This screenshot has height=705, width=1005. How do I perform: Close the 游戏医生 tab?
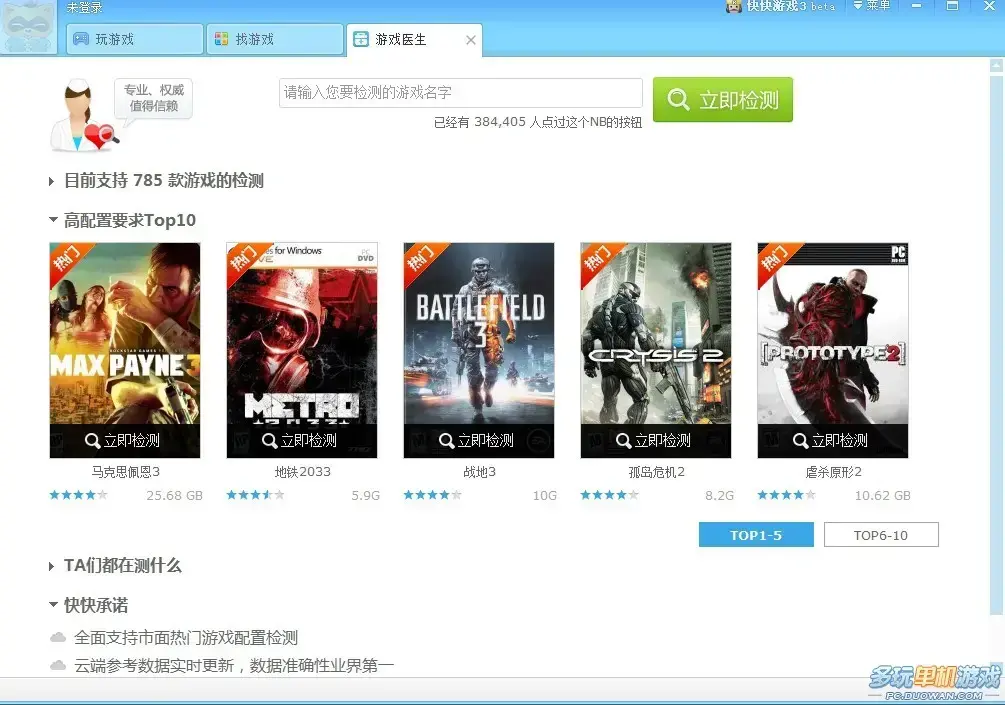tap(470, 40)
